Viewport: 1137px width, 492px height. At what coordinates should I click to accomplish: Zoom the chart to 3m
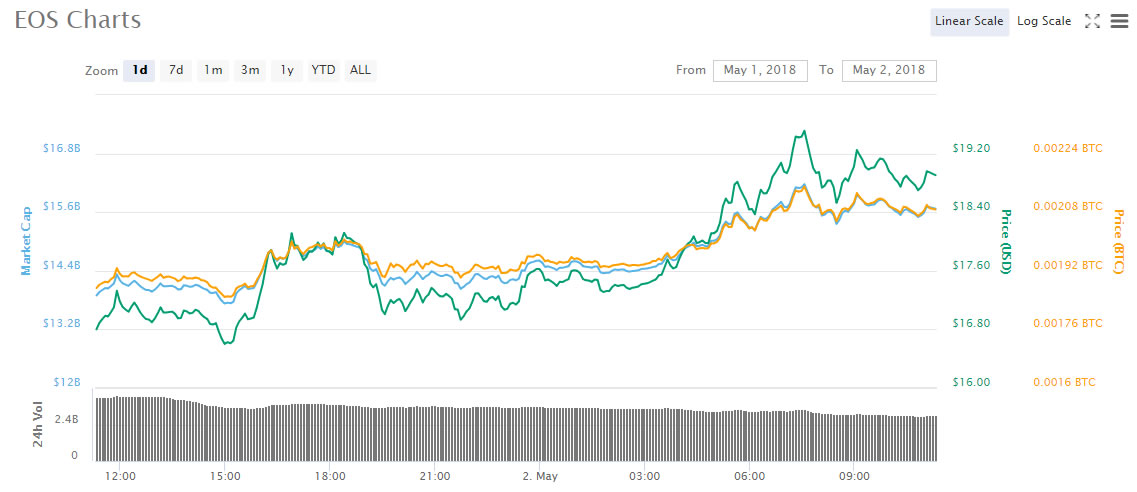click(x=250, y=70)
